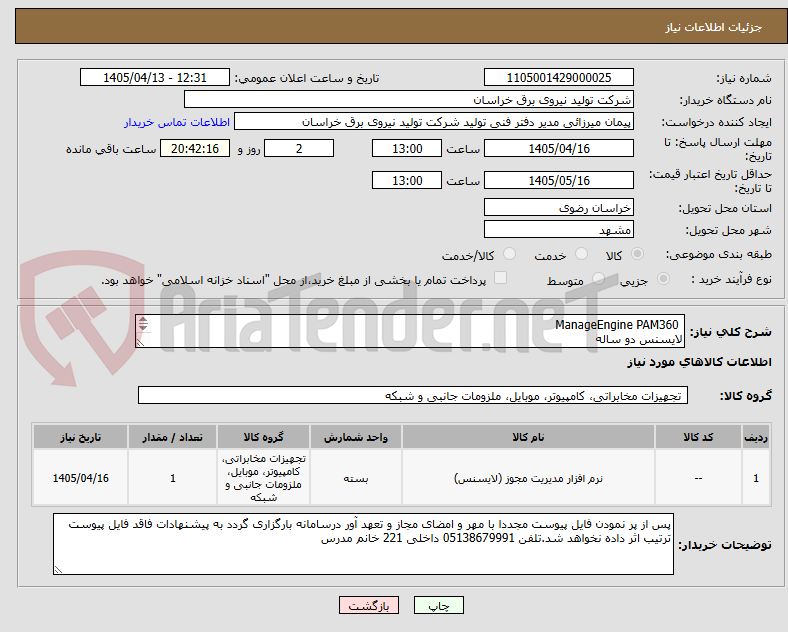Screen dimensions: 788x632
Task: Click the price validity date 1405/05/16 field
Action: tap(558, 180)
